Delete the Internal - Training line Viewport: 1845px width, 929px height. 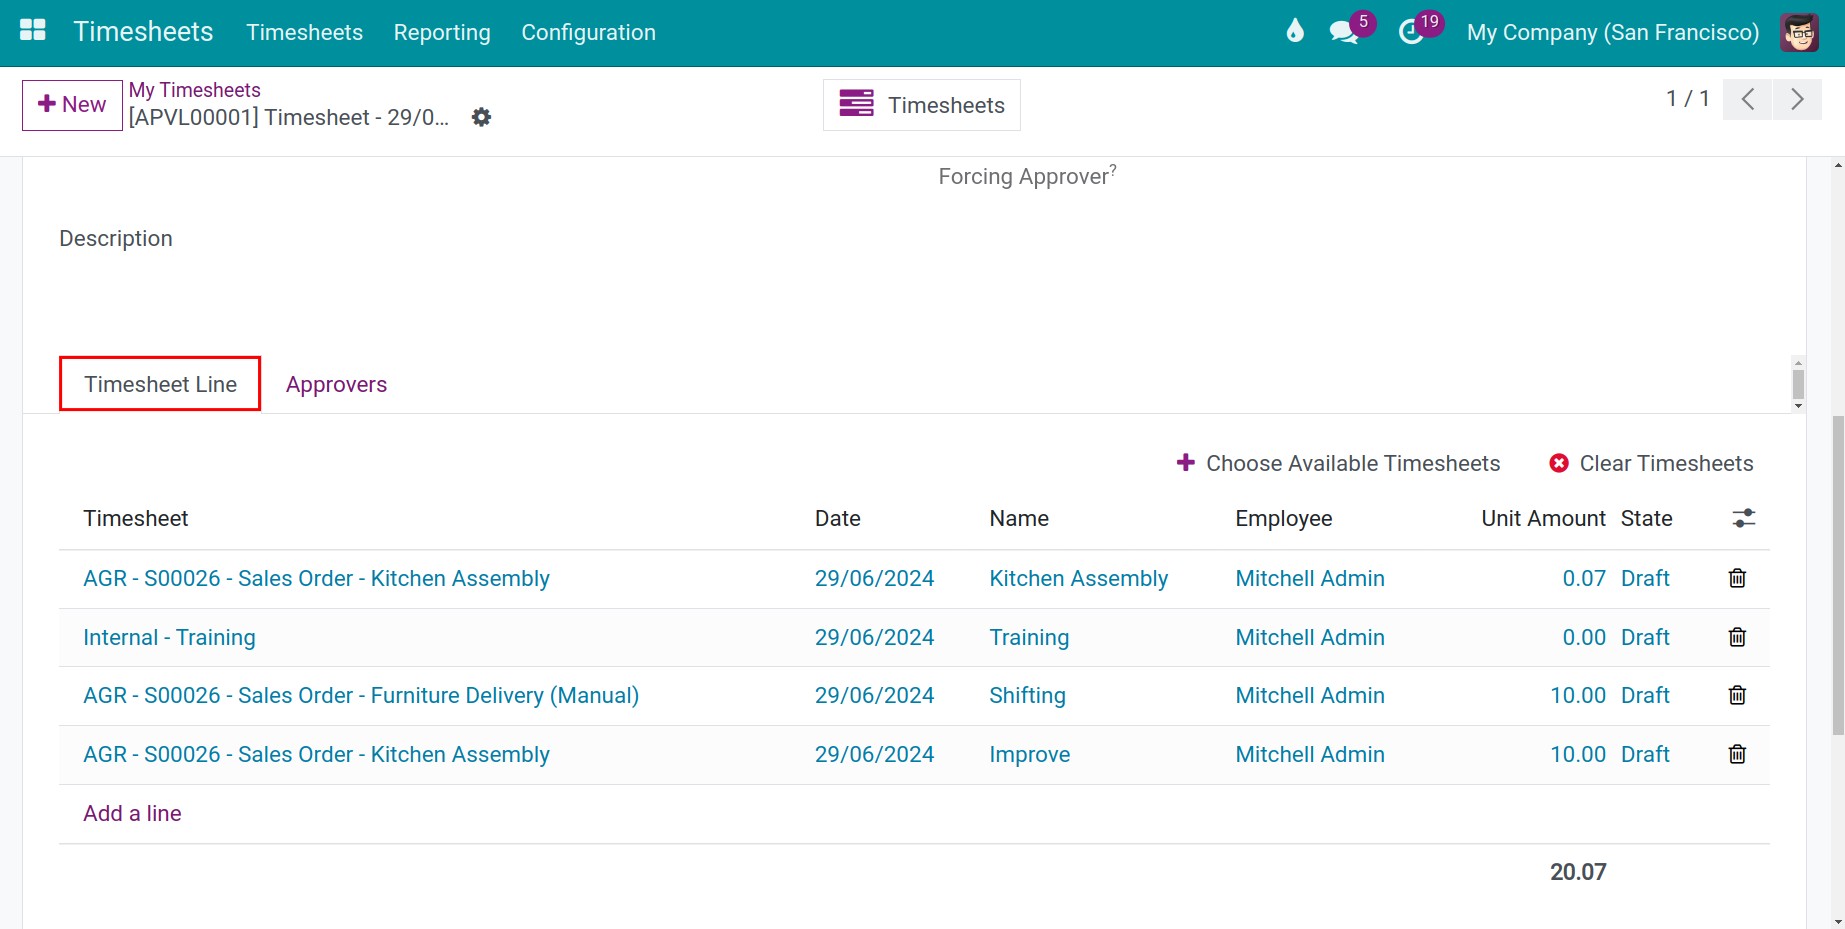1738,637
